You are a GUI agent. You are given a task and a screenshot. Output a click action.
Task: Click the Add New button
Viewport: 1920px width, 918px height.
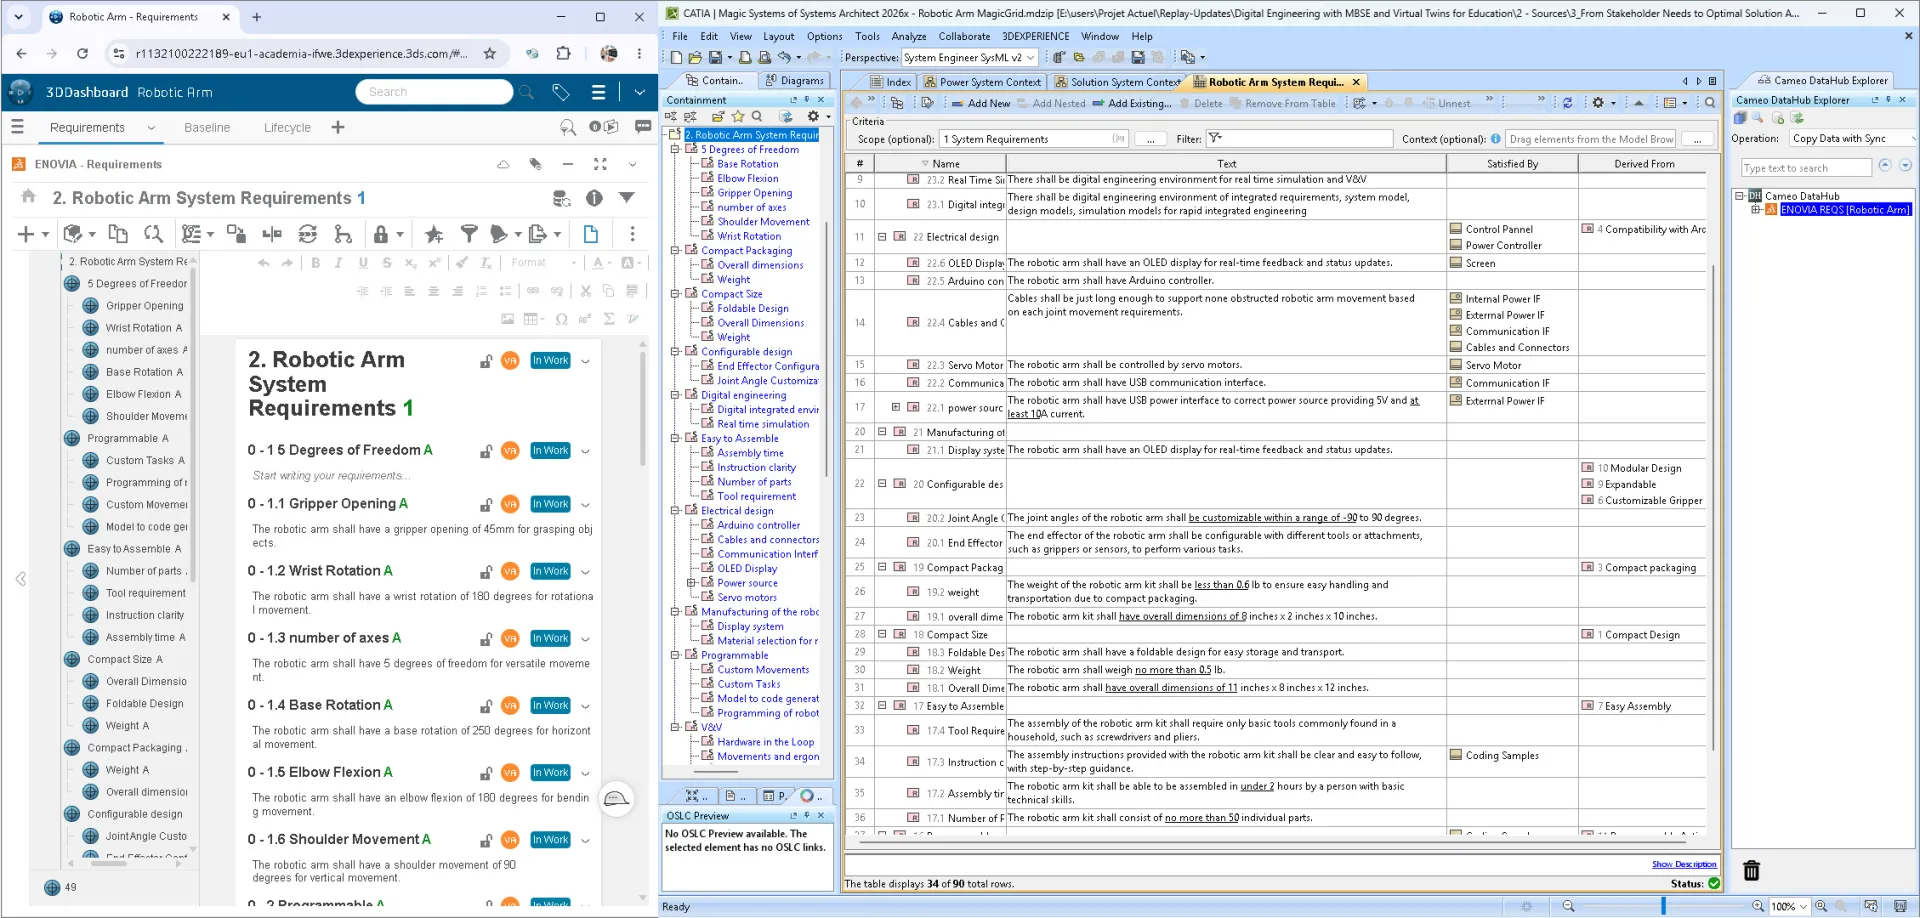pos(980,103)
